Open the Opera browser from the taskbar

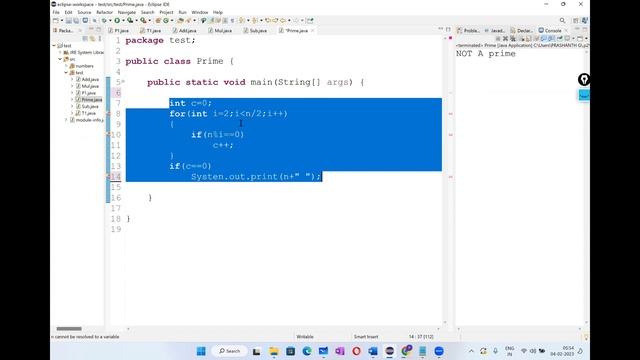pos(356,351)
